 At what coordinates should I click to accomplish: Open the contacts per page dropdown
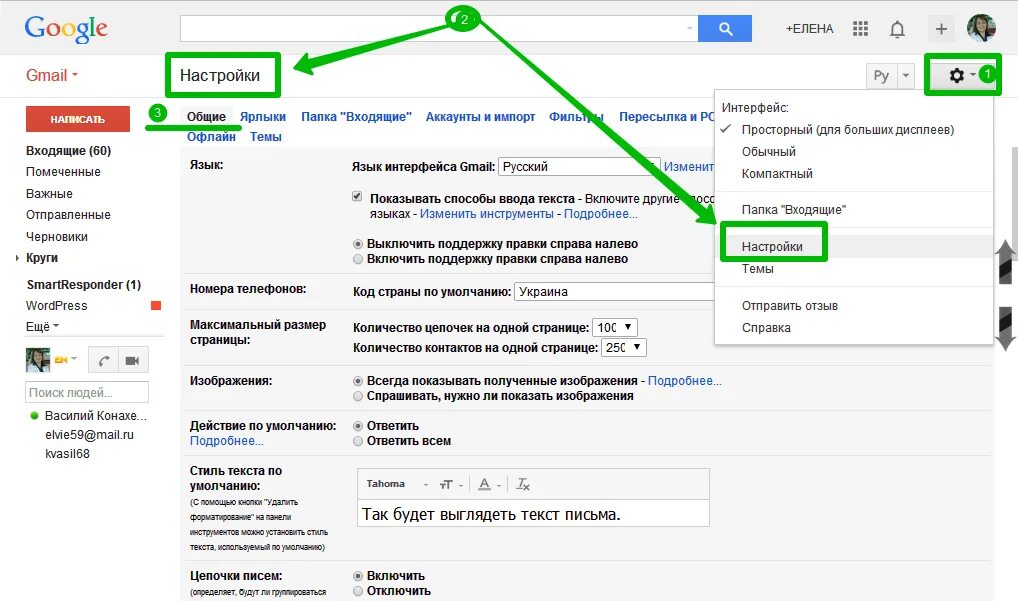point(624,348)
